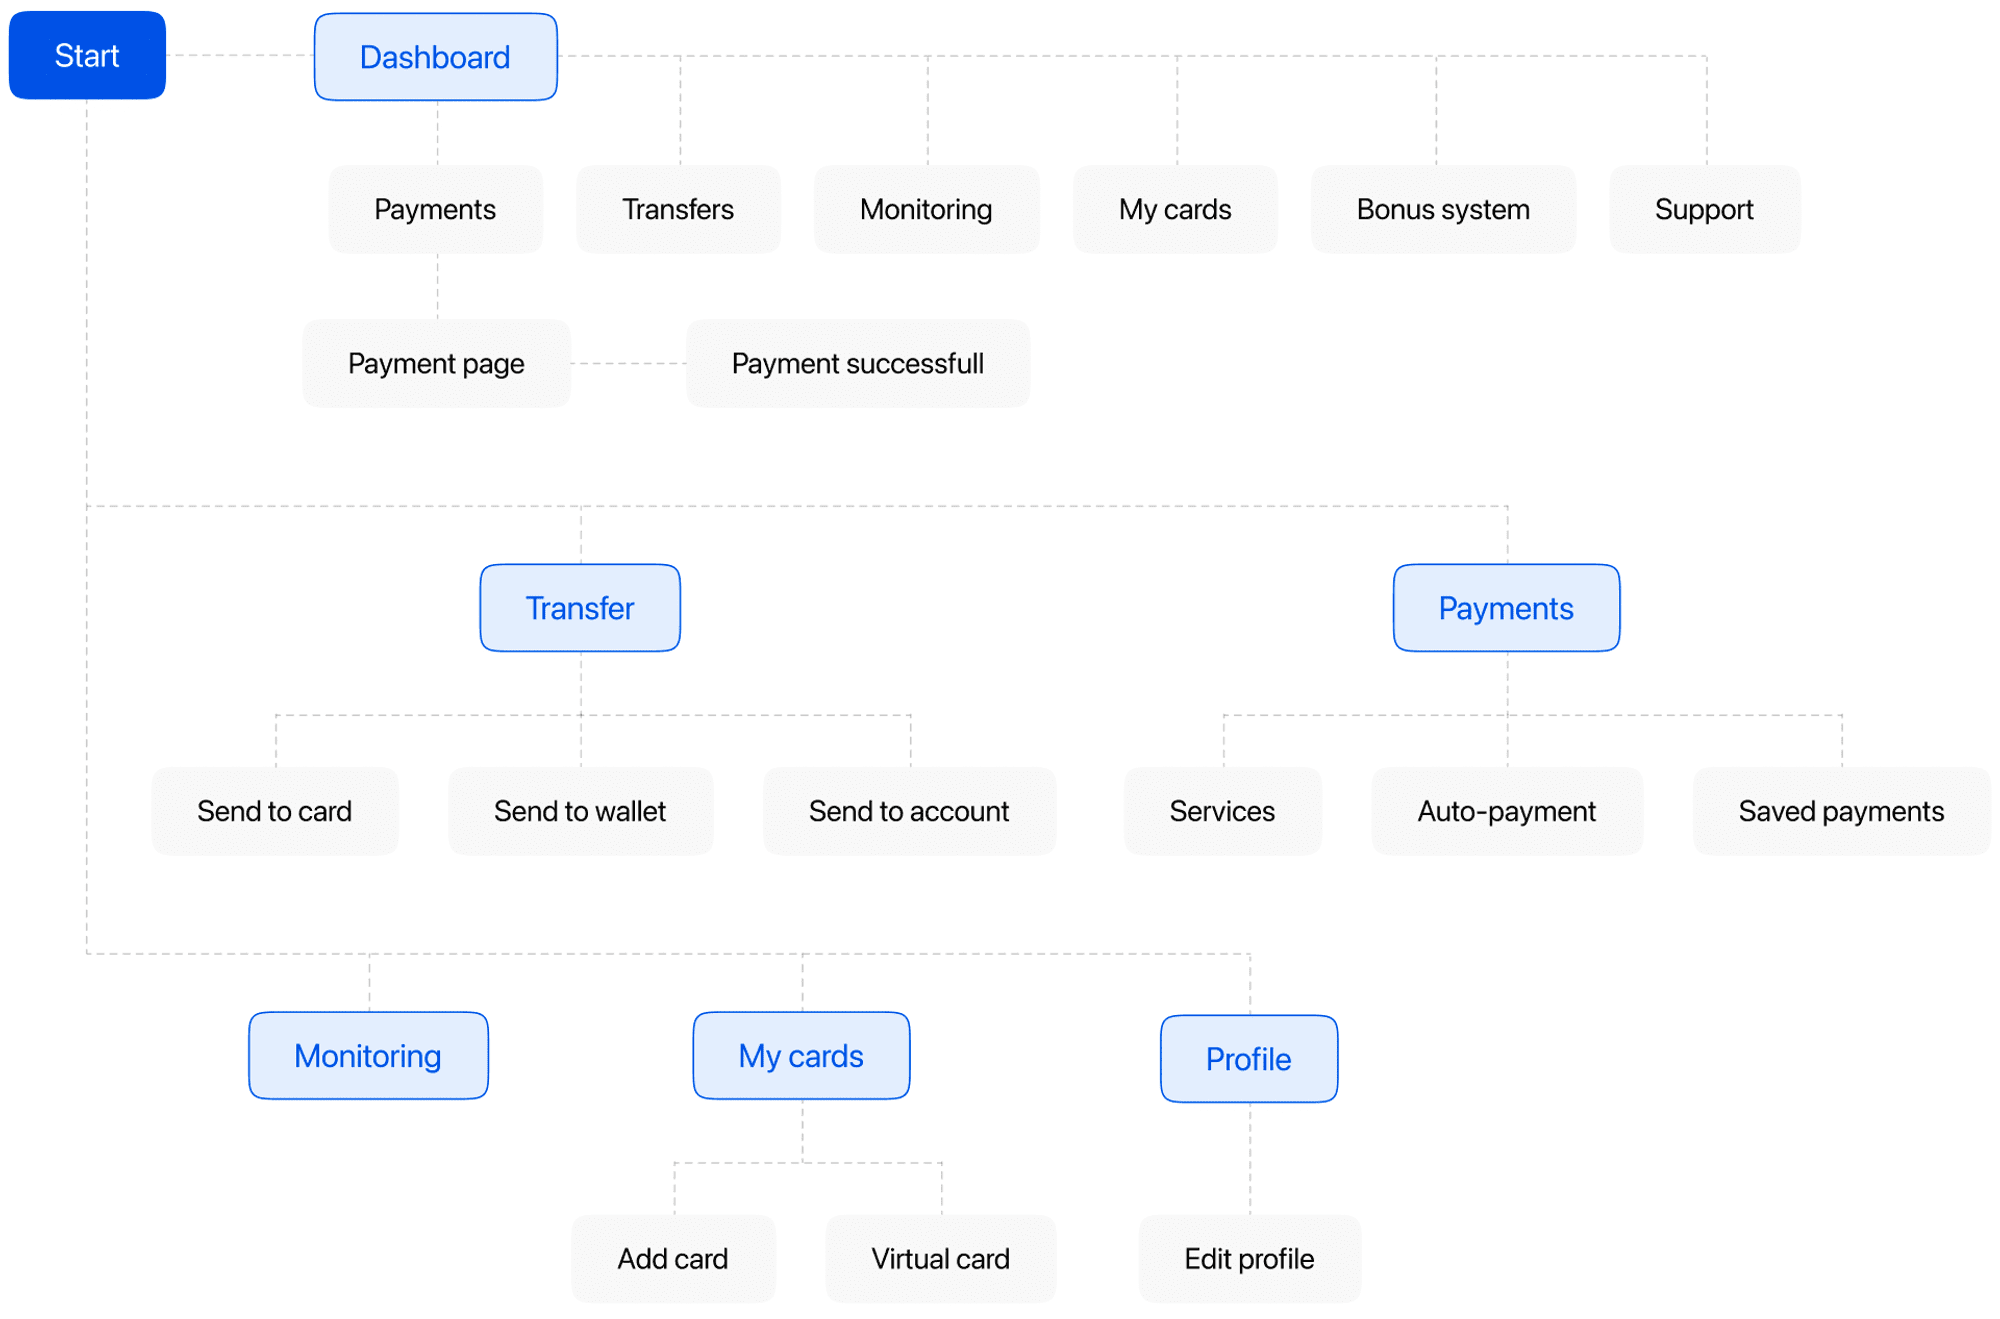Viewport: 2000px width, 1319px height.
Task: Click the Send to wallet box
Action: [580, 811]
